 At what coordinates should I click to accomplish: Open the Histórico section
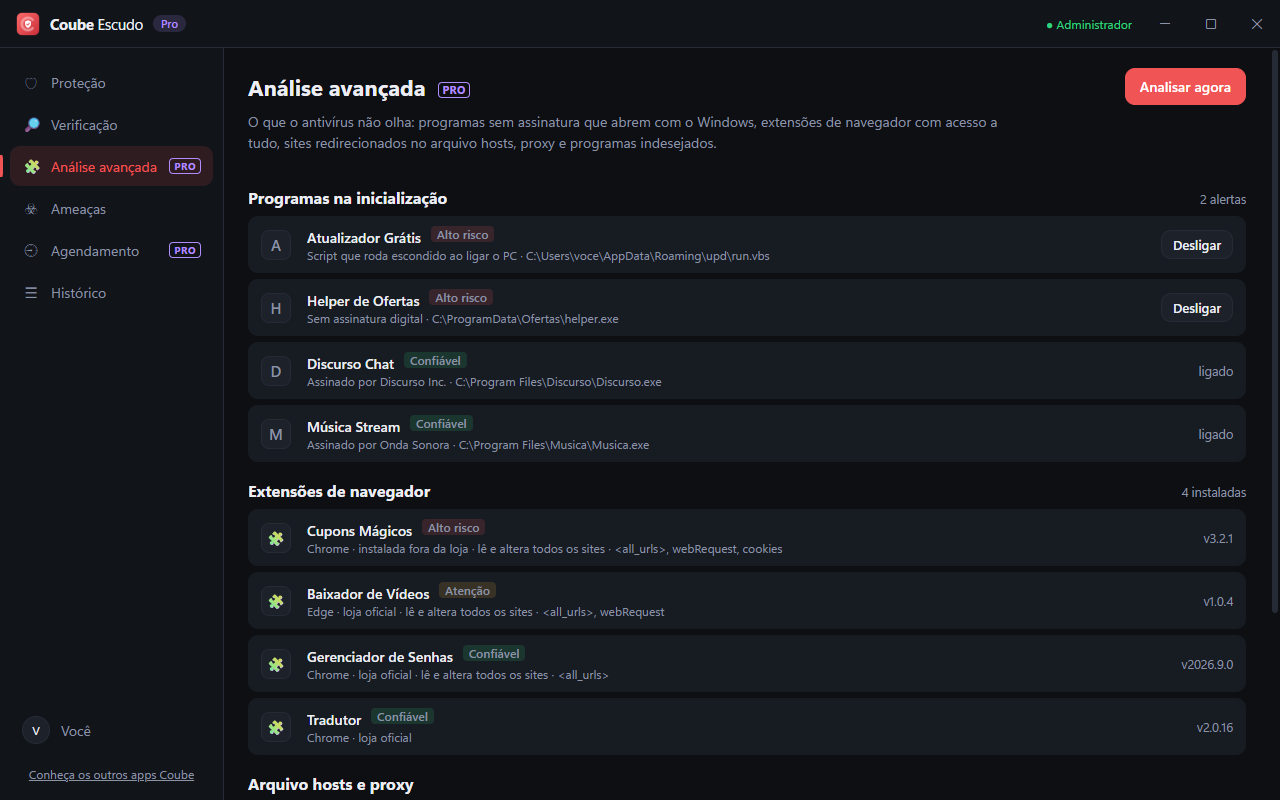click(112, 293)
